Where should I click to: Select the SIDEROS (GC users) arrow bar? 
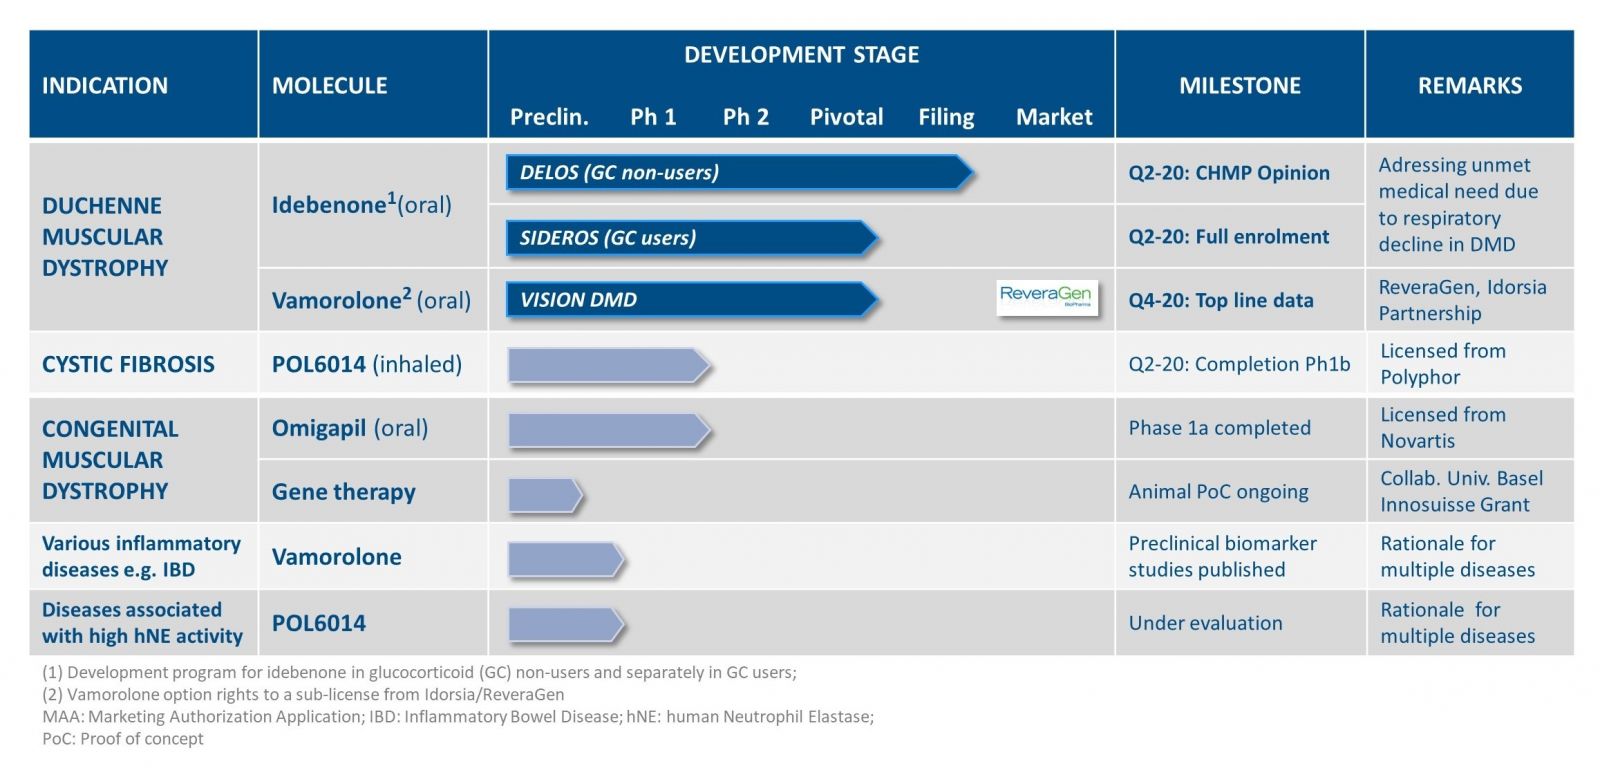pos(690,238)
